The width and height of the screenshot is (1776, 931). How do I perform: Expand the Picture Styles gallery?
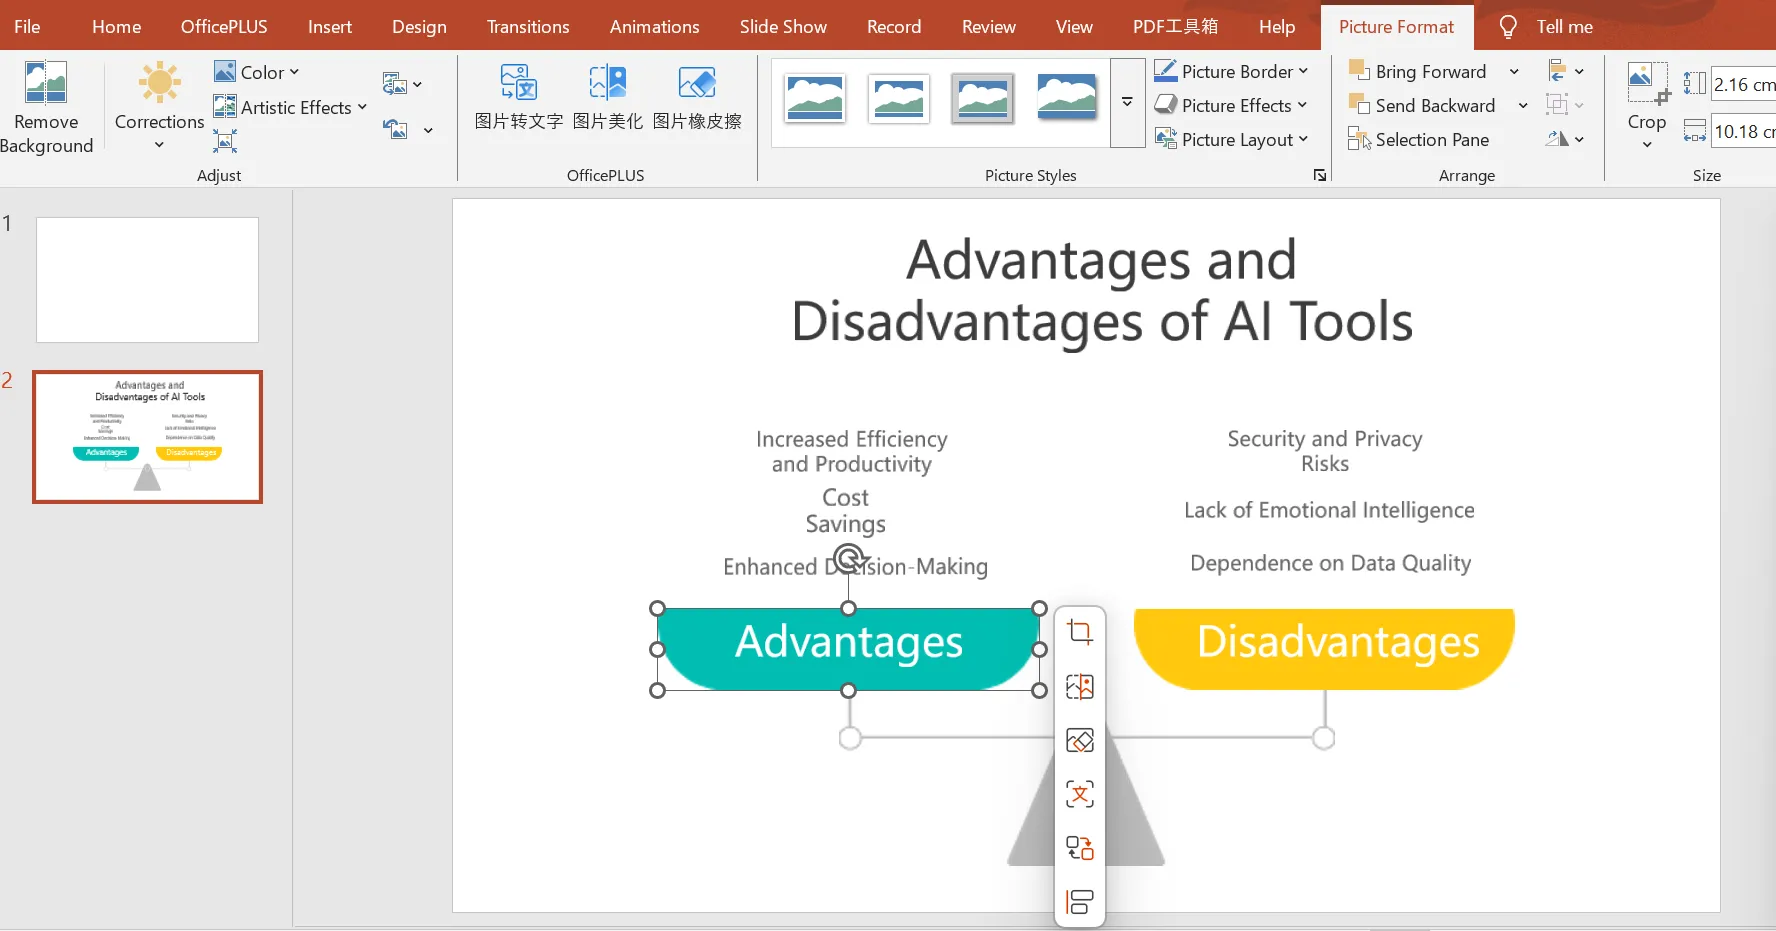pyautogui.click(x=1127, y=102)
